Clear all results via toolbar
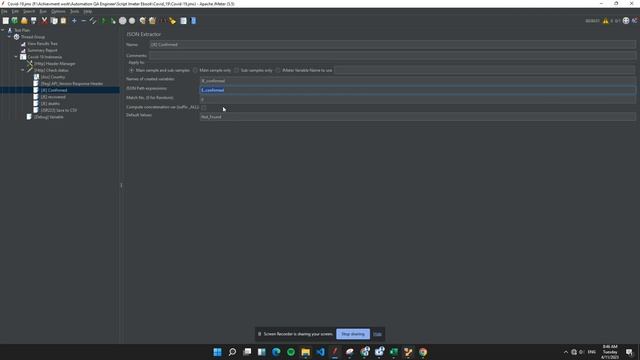Image resolution: width=640 pixels, height=360 pixels. (x=152, y=20)
